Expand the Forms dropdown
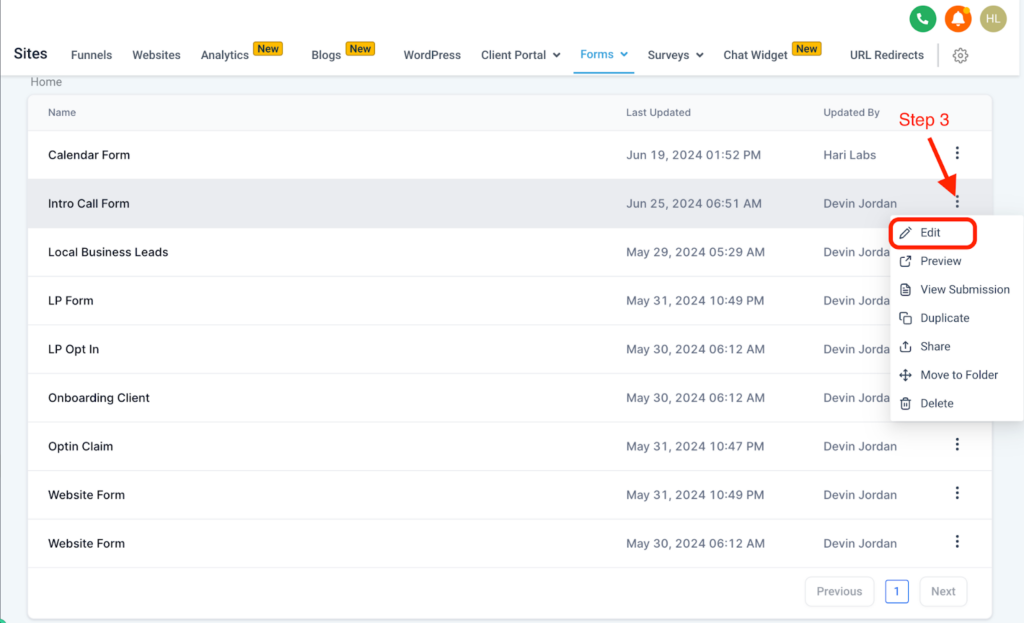1024x623 pixels. [x=604, y=54]
